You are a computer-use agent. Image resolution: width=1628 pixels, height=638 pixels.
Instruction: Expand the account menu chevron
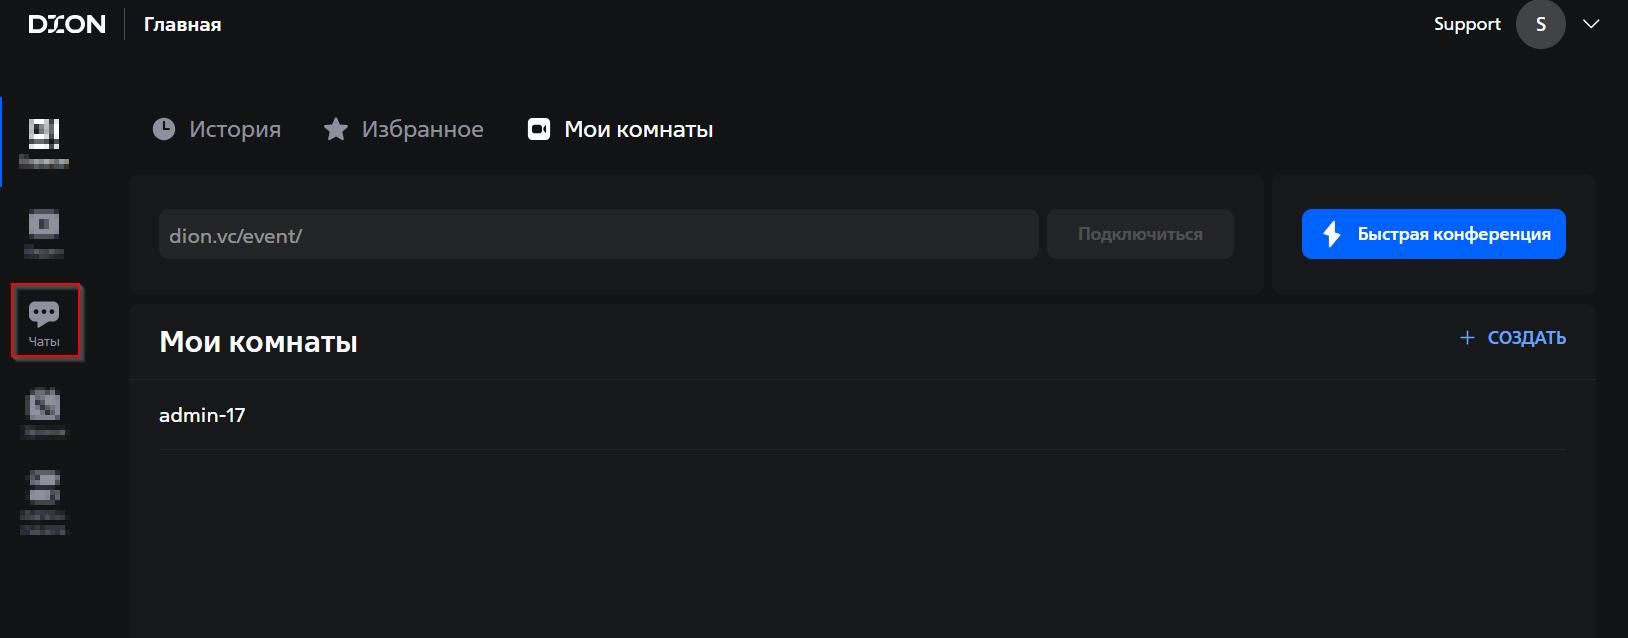point(1591,24)
